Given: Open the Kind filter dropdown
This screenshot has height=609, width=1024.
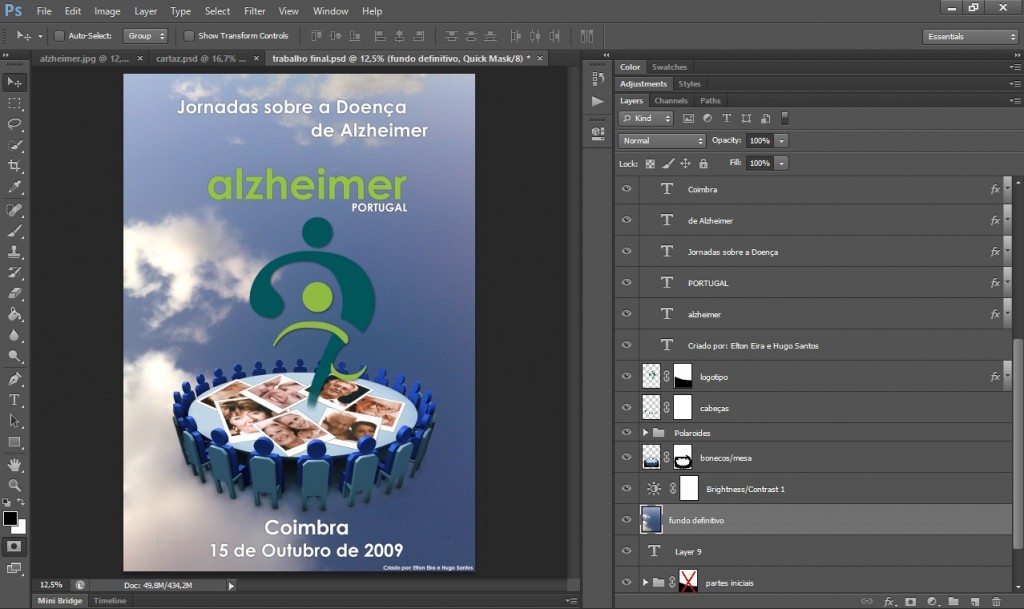Looking at the screenshot, I should coord(646,118).
